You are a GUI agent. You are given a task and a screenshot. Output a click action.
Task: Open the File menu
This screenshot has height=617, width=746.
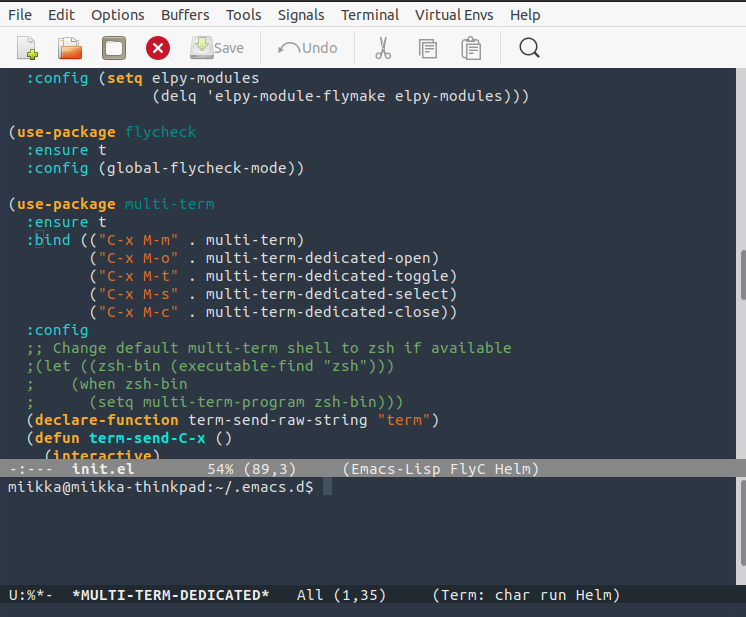20,15
